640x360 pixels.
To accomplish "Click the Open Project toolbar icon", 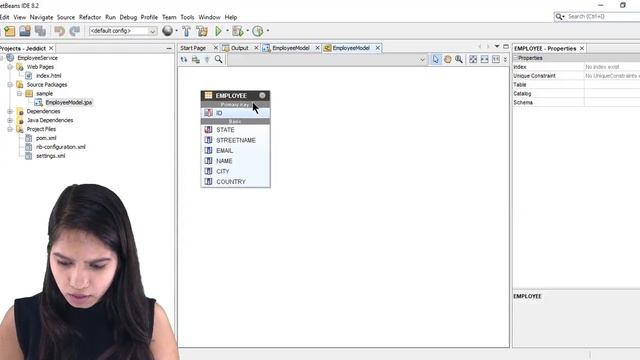I will click(x=24, y=31).
